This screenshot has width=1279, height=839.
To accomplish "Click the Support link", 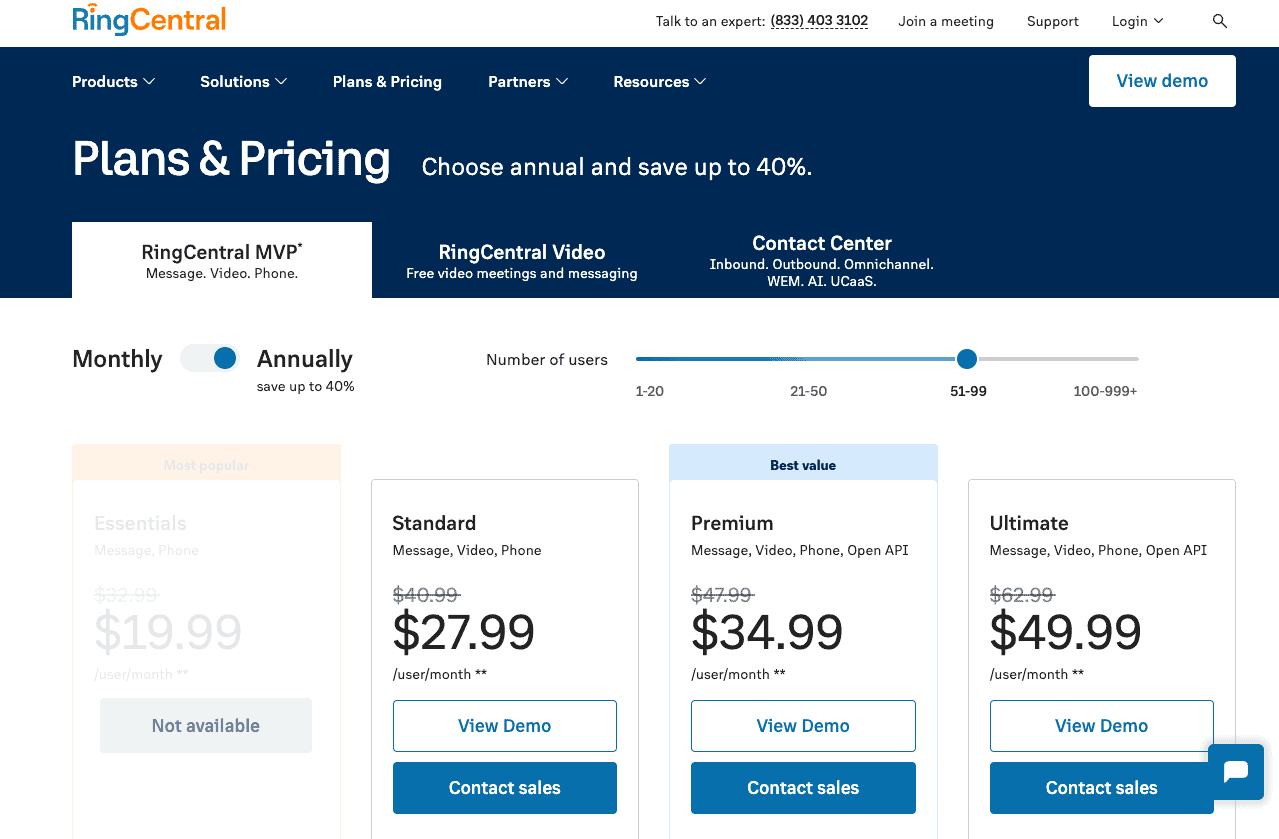I will (1052, 21).
